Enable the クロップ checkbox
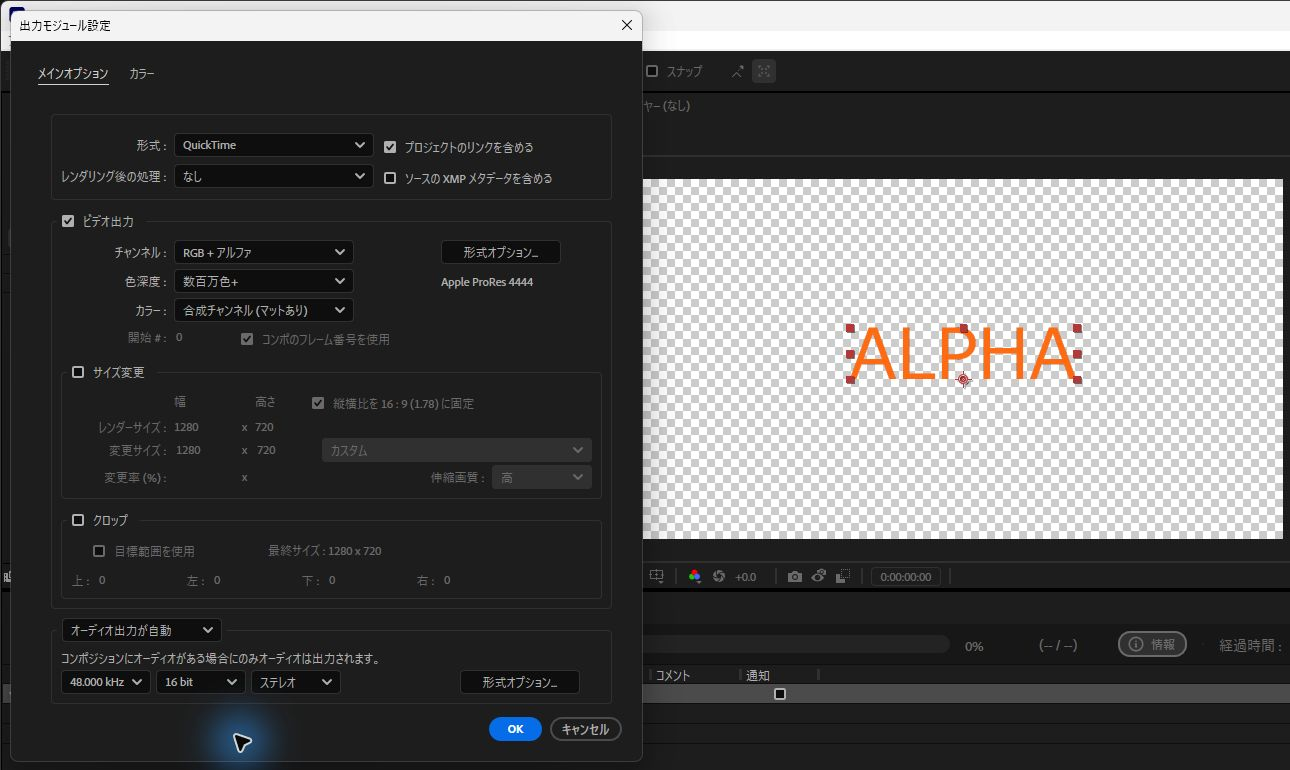Image resolution: width=1290 pixels, height=770 pixels. [x=78, y=520]
